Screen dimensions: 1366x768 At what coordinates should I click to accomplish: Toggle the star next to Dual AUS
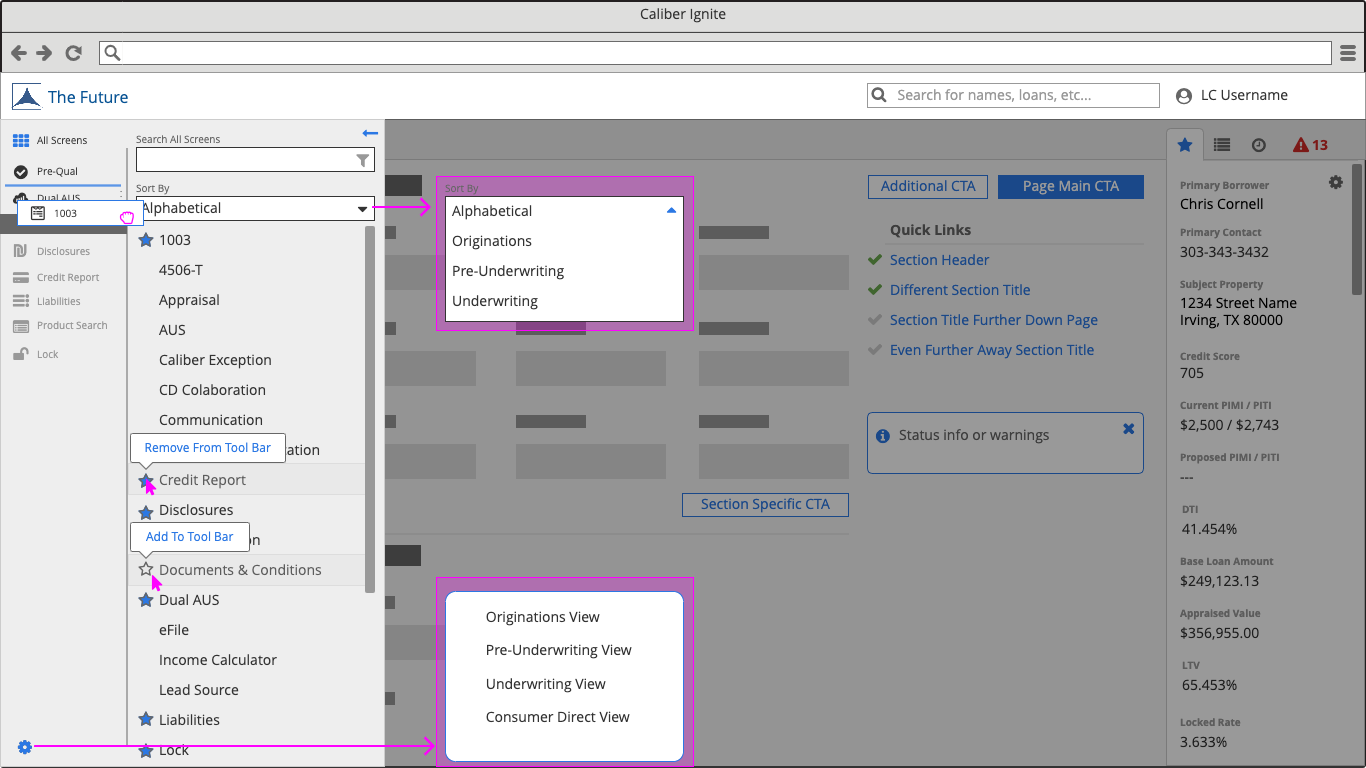point(146,600)
